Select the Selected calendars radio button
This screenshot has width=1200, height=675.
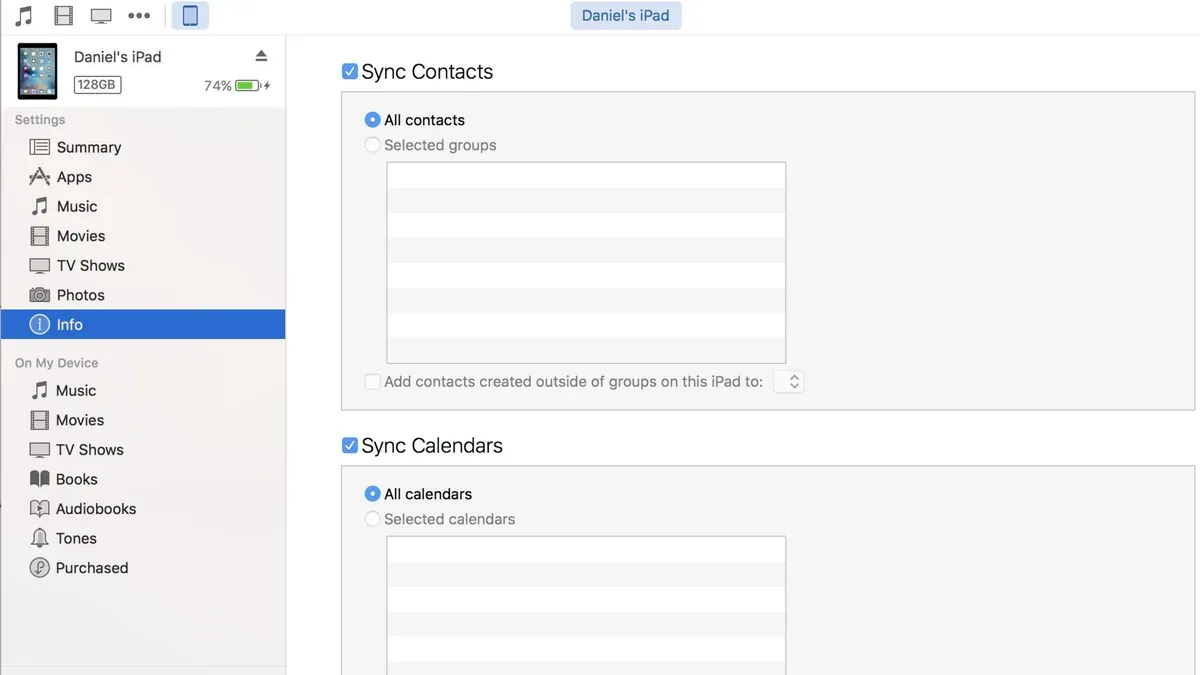click(372, 519)
